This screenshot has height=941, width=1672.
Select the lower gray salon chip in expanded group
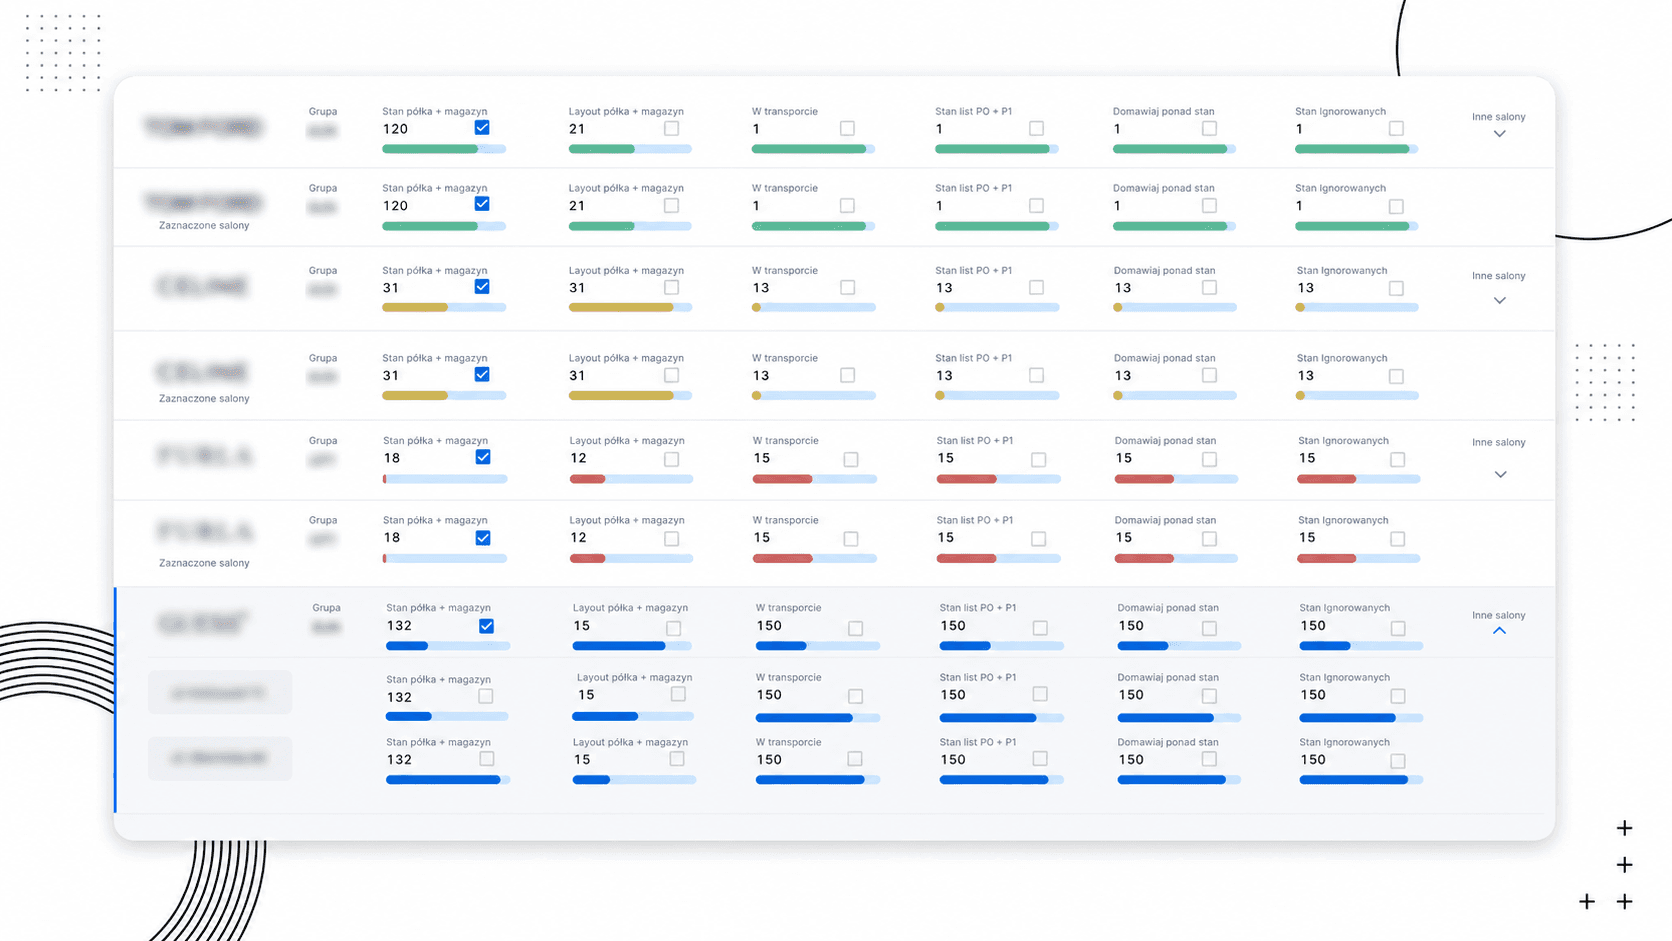pos(220,758)
